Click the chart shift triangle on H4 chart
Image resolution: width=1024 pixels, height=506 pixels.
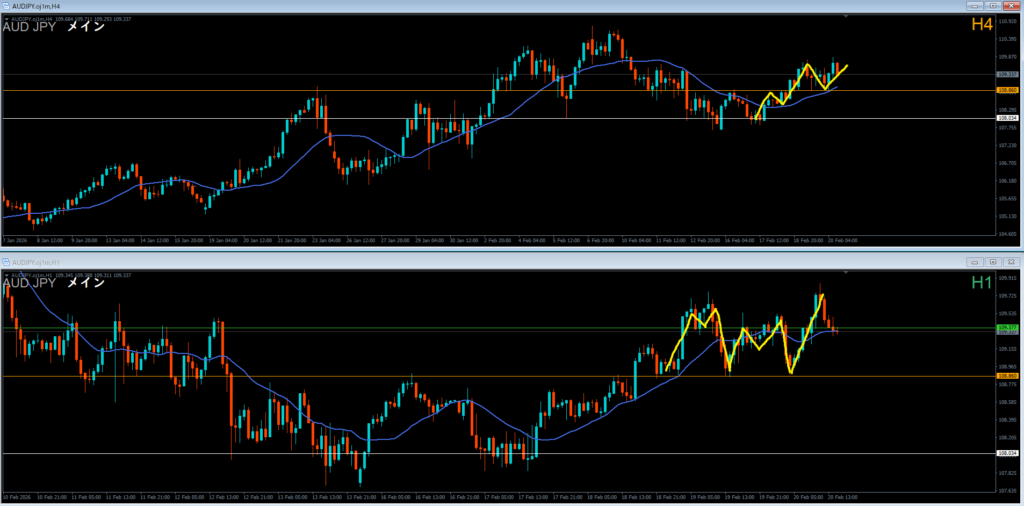coord(847,17)
